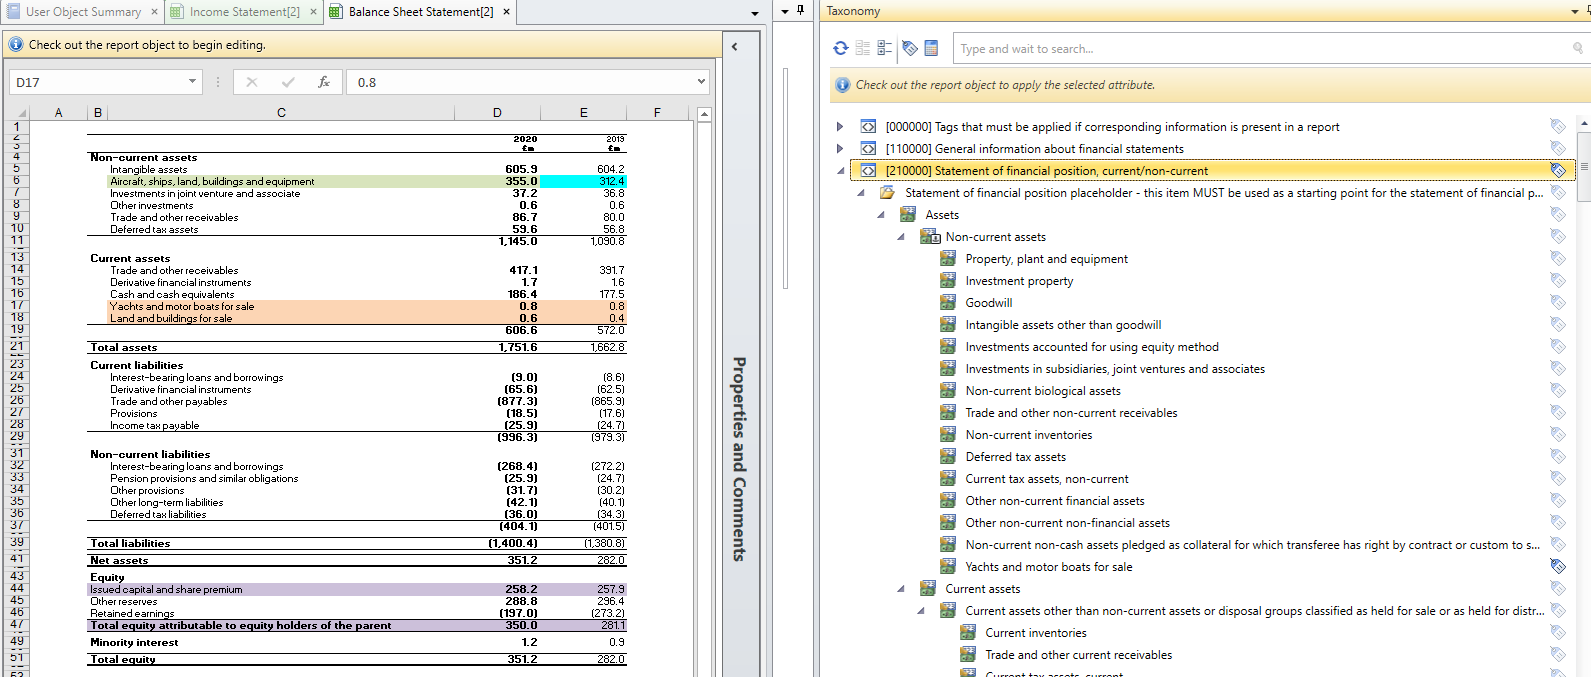
Task: Click tag icon for [000000] Tags row
Action: [1558, 126]
